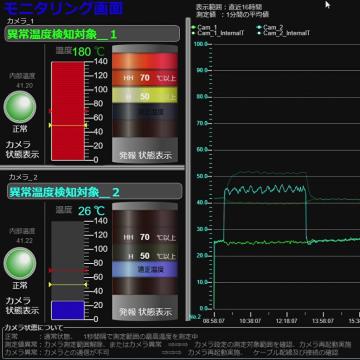Screen dimensions: 360x360
Task: Click camera 1 internal temperature value 41.20
Action: 25,86
